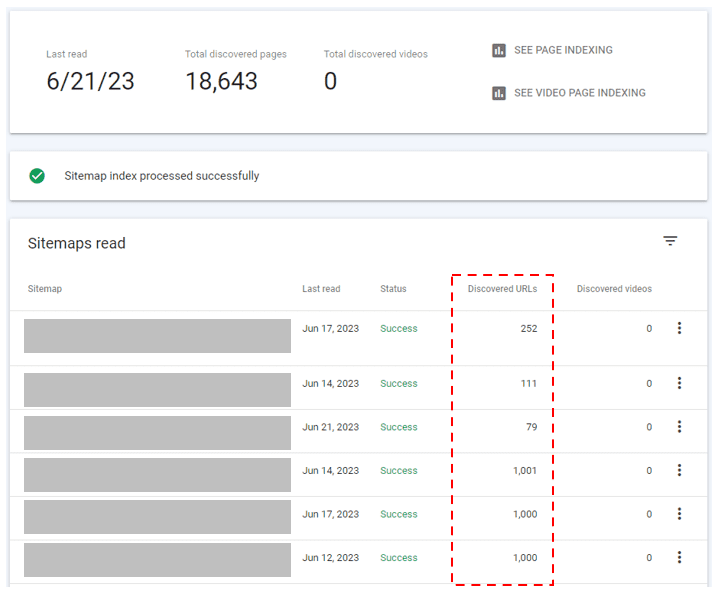720x594 pixels.
Task: Click the Status column header
Action: 393,289
